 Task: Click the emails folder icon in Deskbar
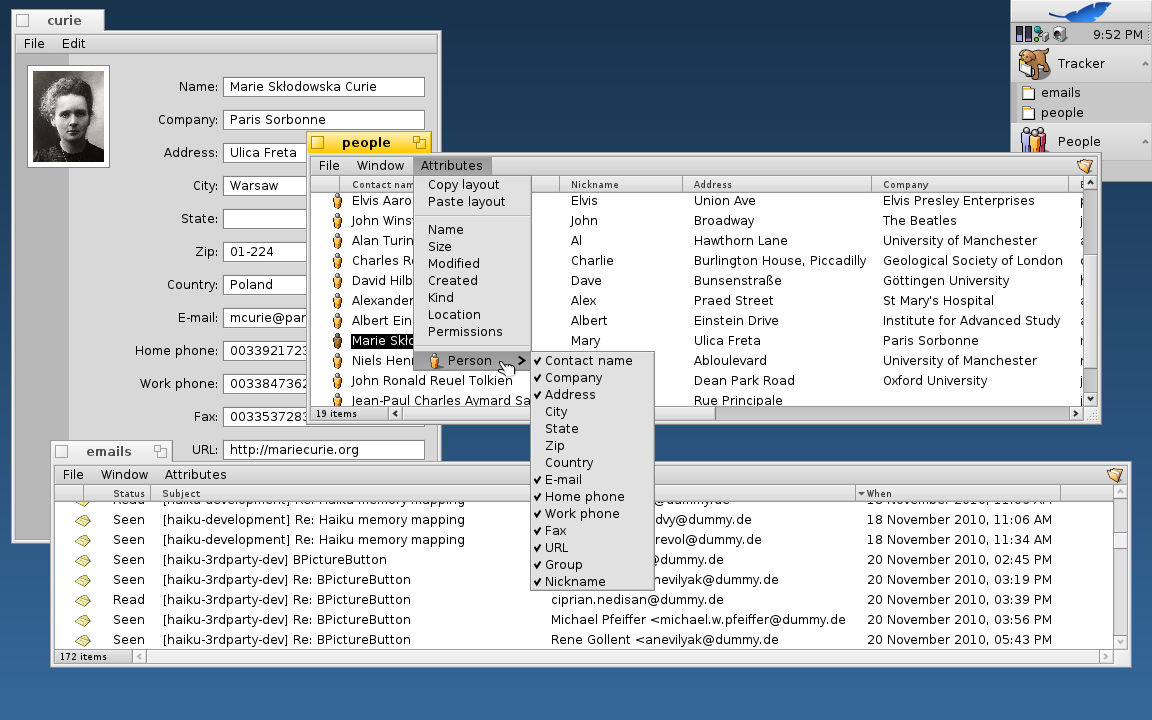click(x=1027, y=93)
